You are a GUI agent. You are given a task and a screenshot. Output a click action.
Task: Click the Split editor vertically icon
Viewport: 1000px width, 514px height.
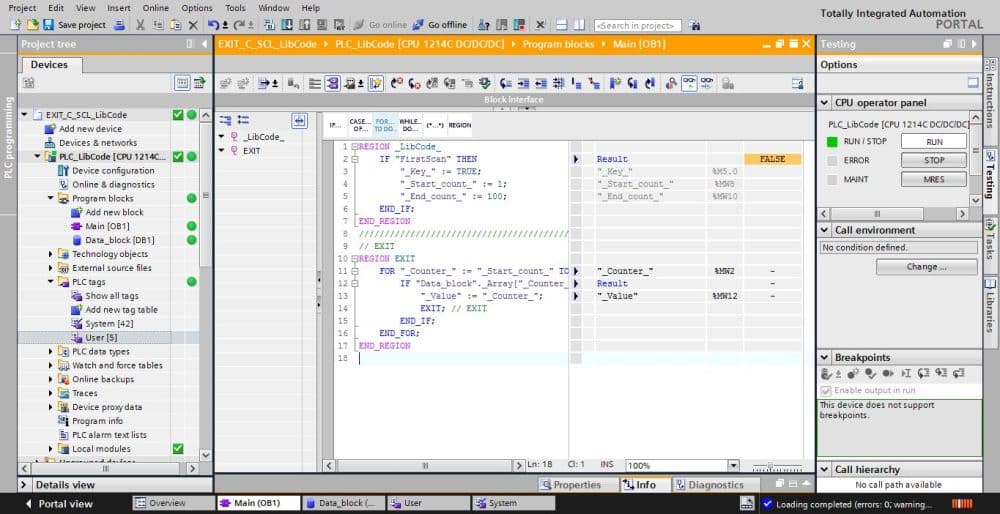(579, 25)
